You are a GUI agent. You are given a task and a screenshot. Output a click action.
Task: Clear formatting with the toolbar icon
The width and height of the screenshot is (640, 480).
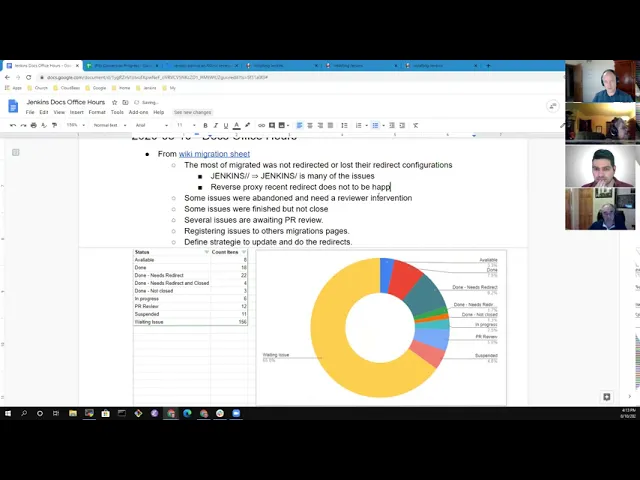tap(416, 125)
